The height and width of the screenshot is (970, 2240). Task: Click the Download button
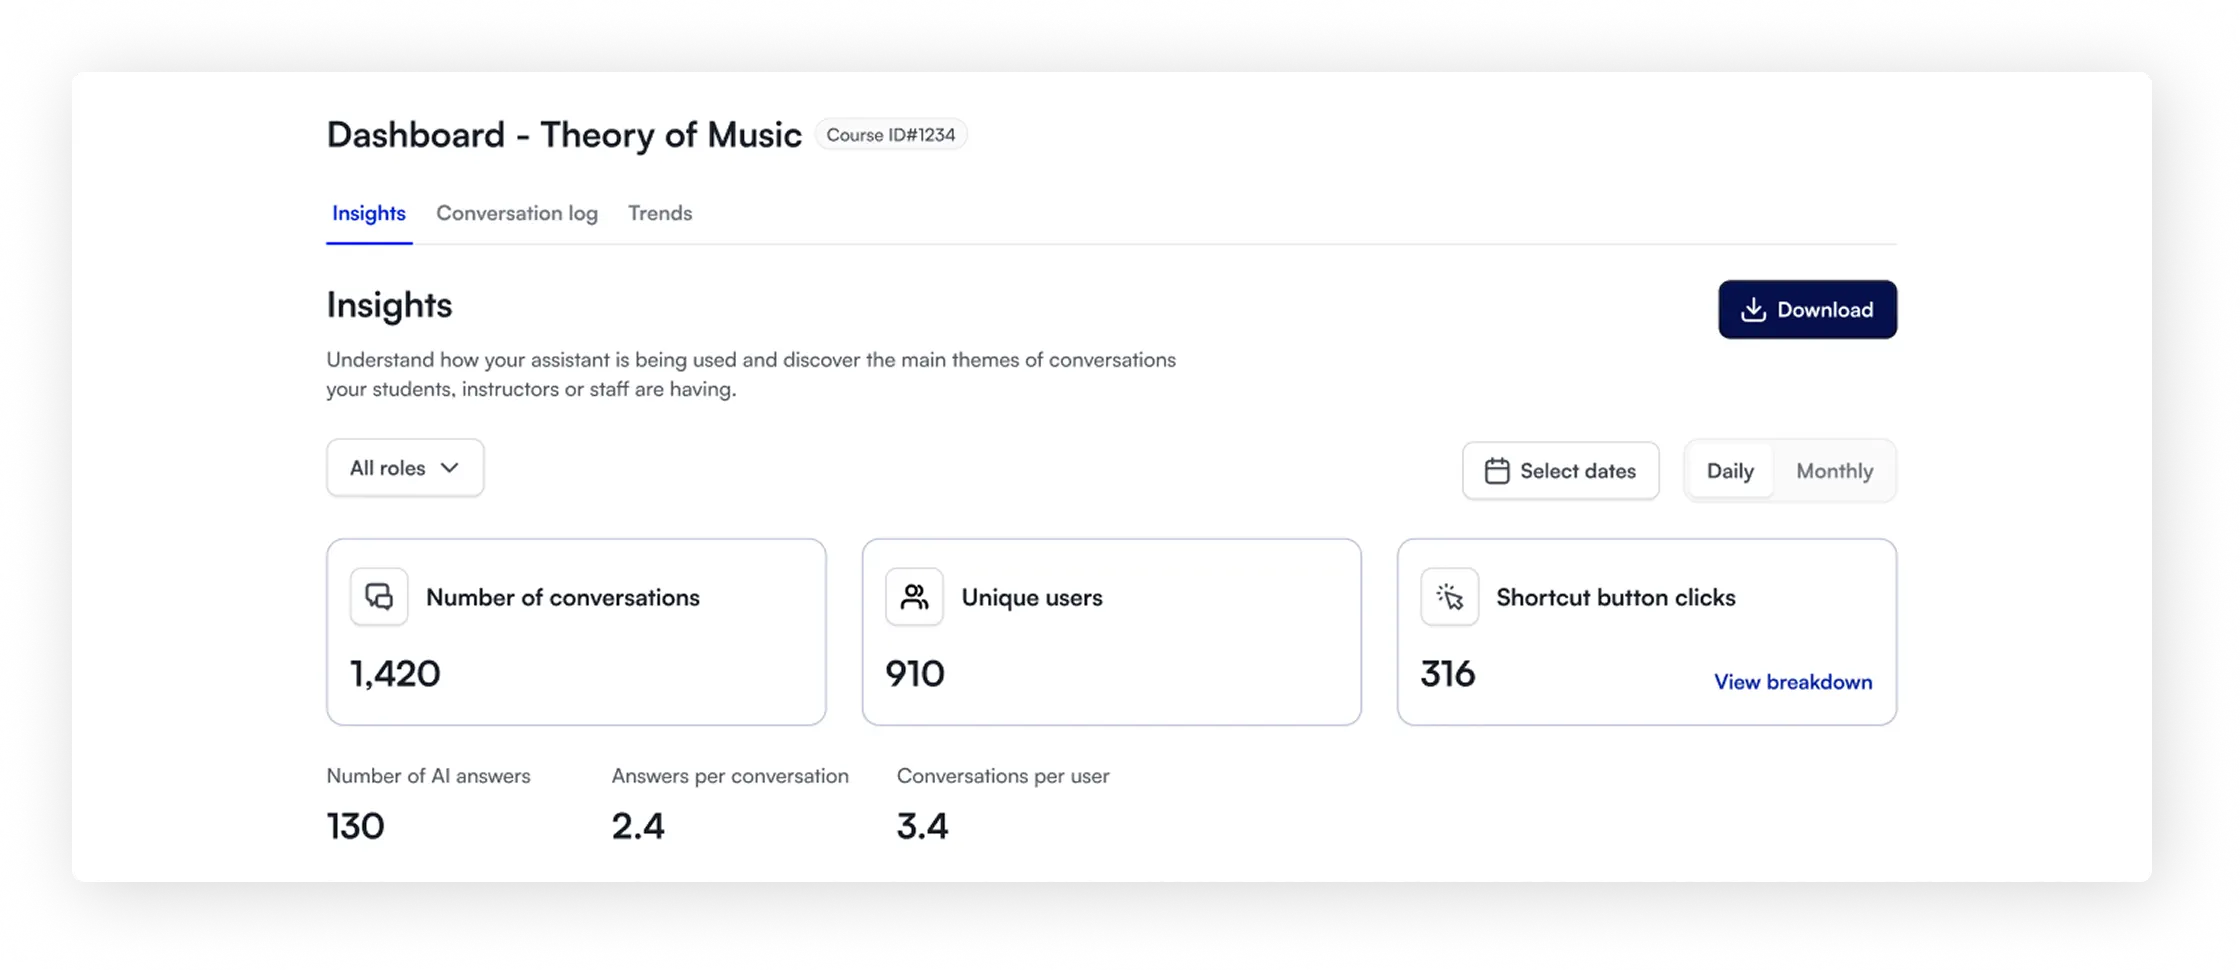[1807, 310]
